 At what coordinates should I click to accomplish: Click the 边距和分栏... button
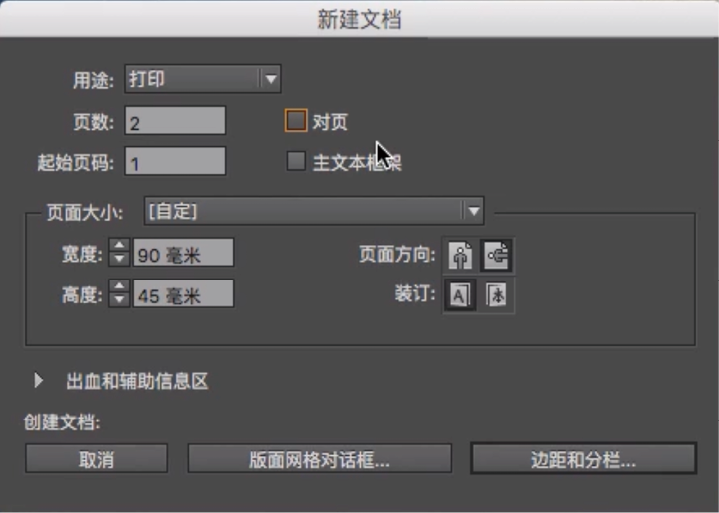point(583,459)
